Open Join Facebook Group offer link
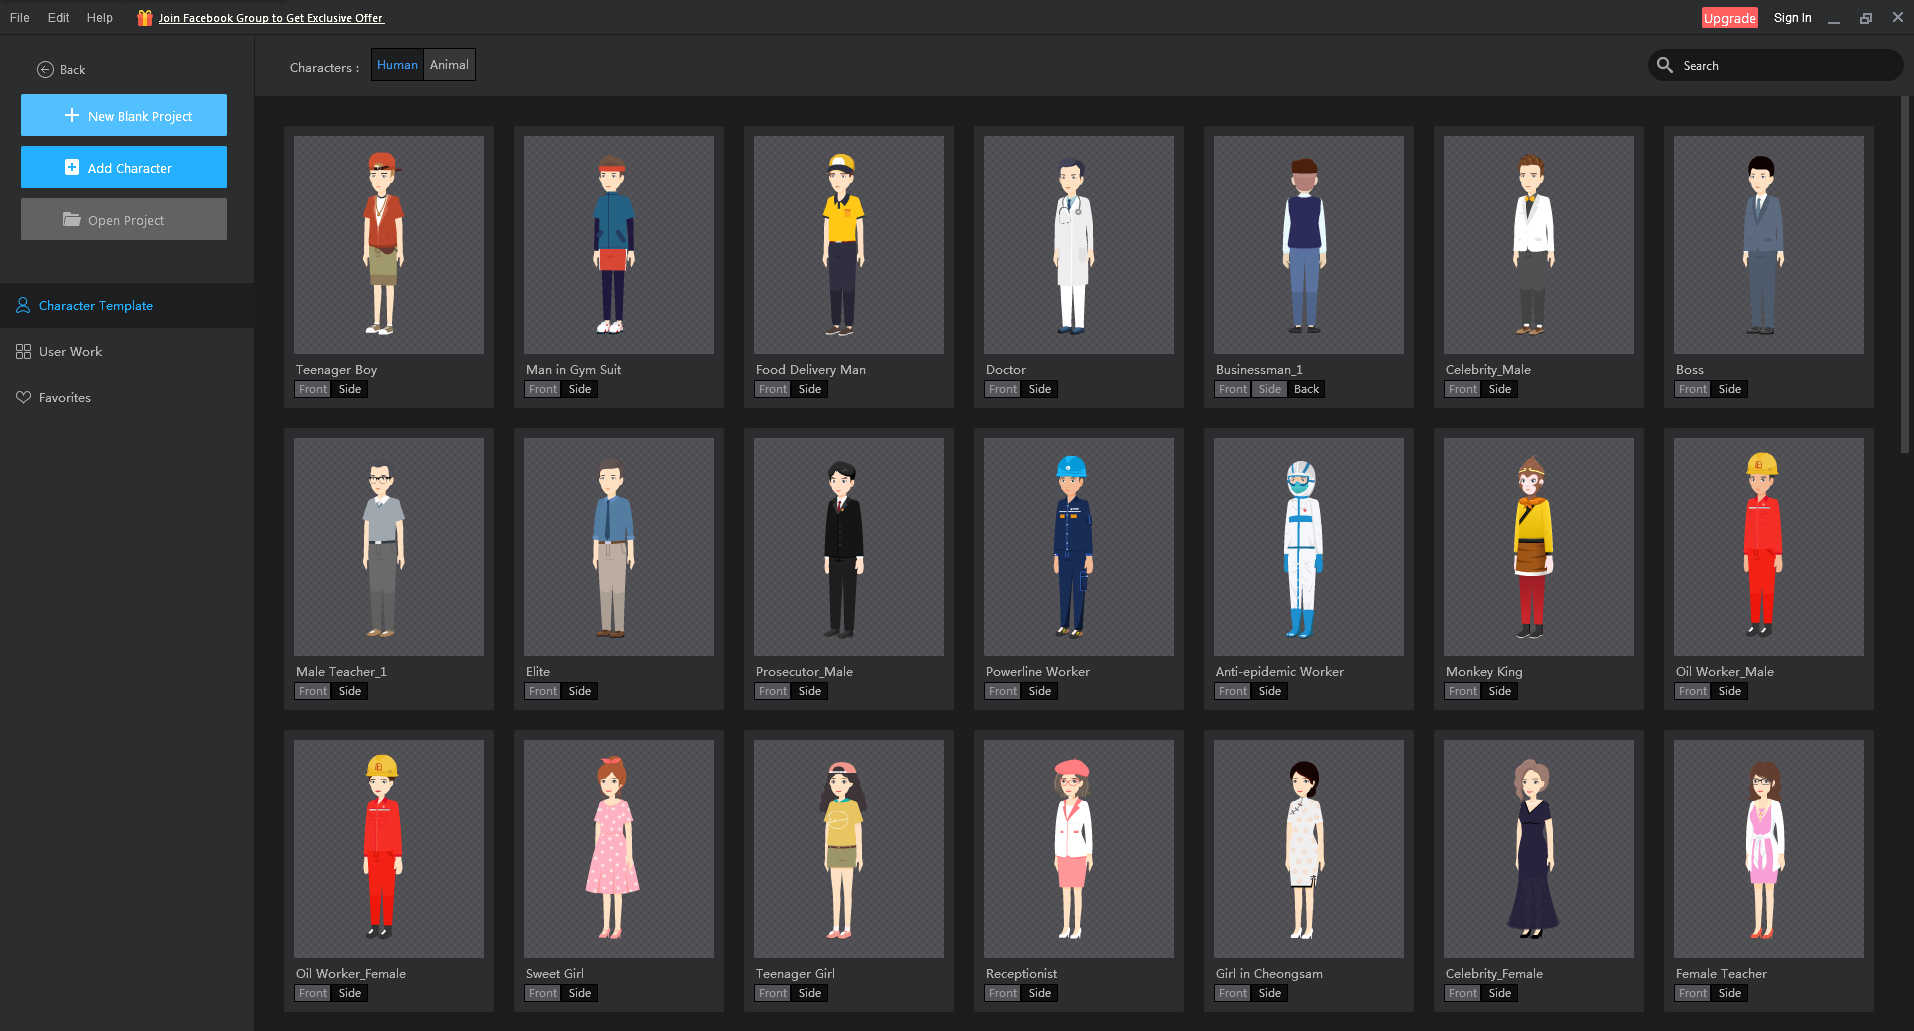This screenshot has height=1031, width=1914. point(271,18)
